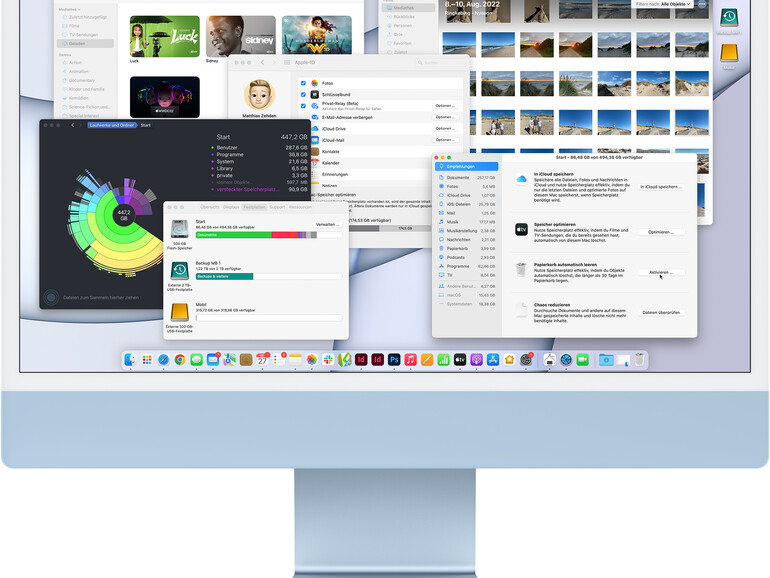
Task: Launch Google Chrome from the Dock
Action: pos(180,360)
